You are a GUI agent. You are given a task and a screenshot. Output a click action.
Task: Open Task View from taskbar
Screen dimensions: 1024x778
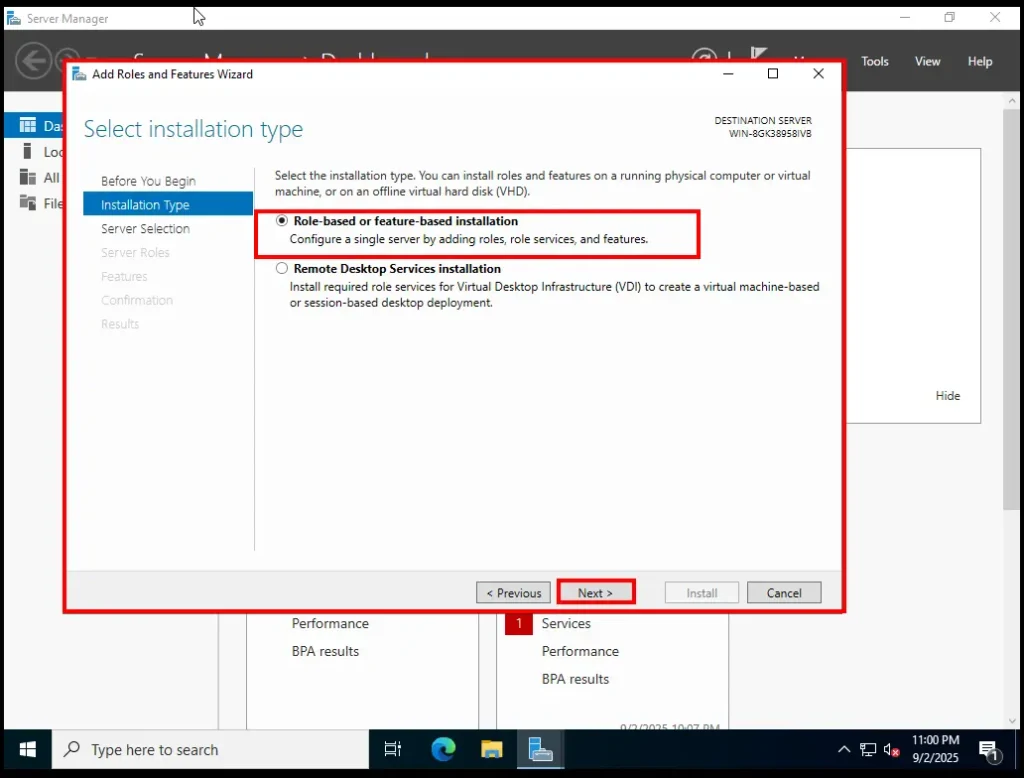click(392, 749)
